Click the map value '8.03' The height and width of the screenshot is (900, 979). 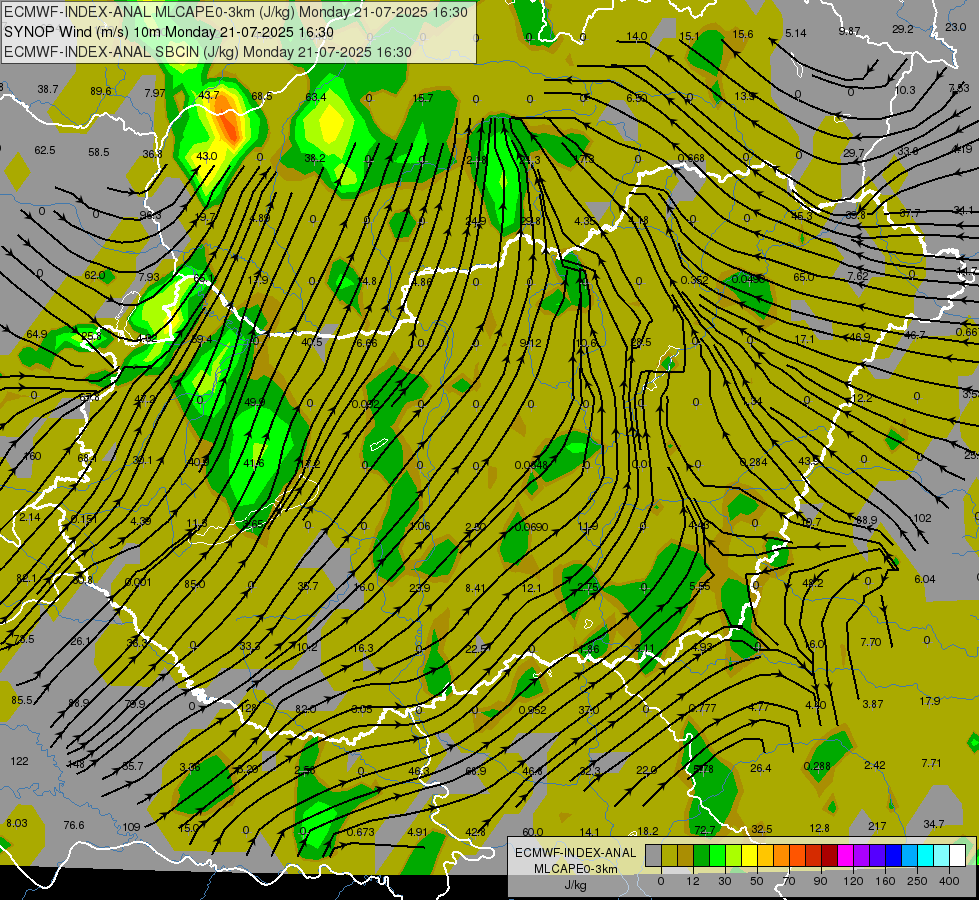pyautogui.click(x=17, y=823)
